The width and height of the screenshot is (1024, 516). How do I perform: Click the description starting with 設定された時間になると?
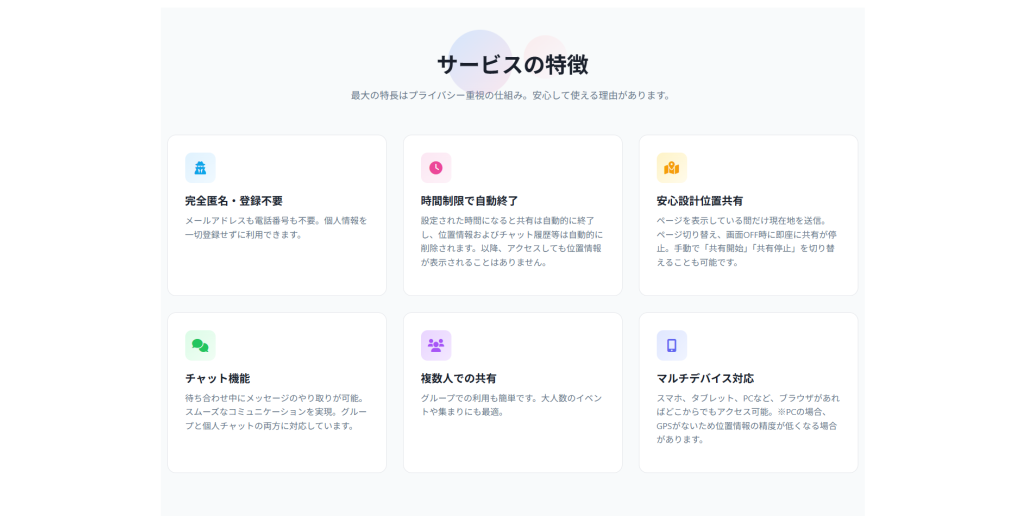(x=512, y=241)
